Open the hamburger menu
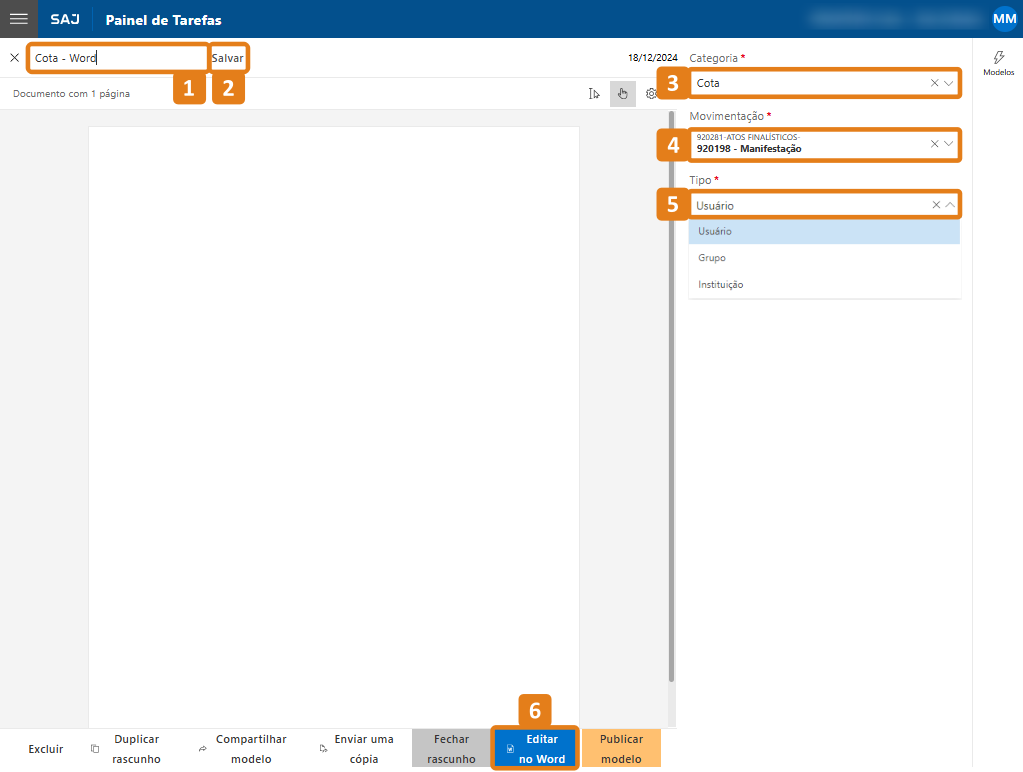 tap(18, 19)
